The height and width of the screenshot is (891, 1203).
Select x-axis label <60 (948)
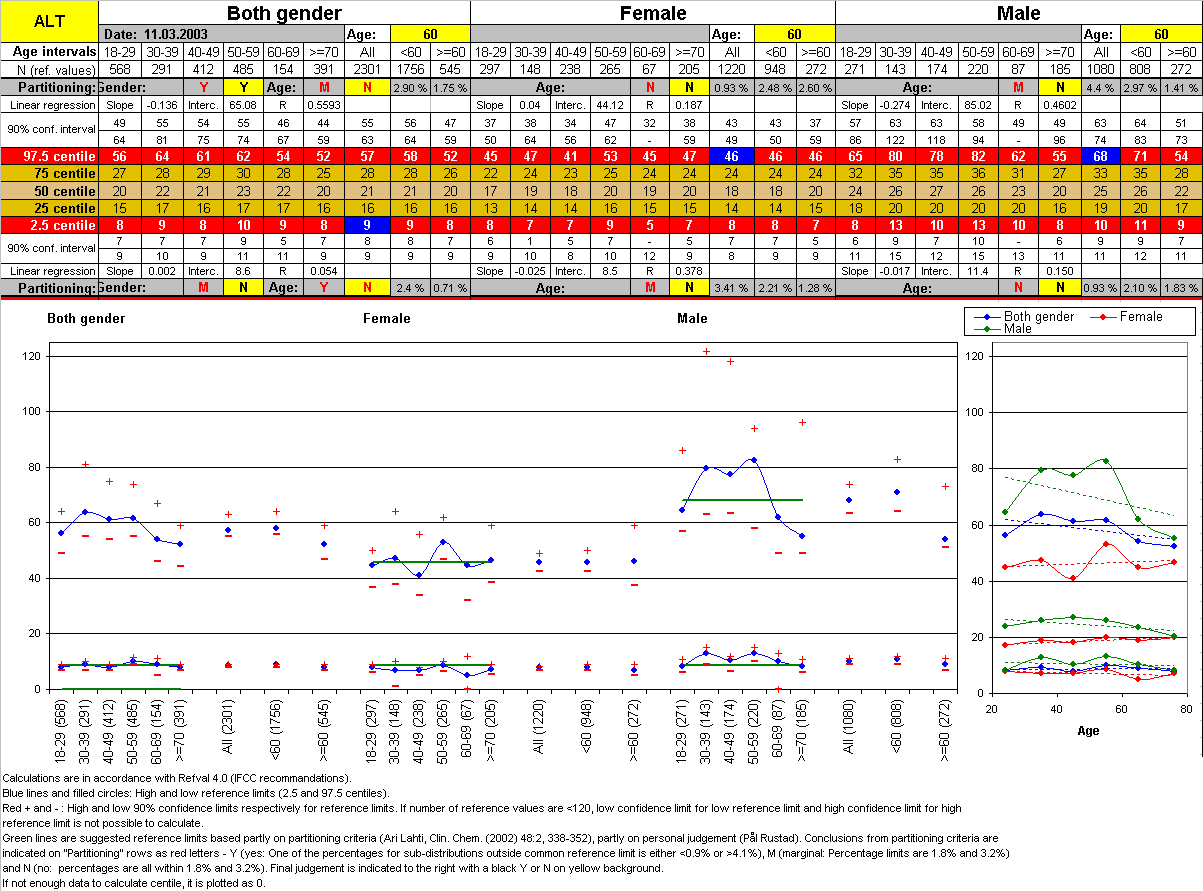(587, 729)
